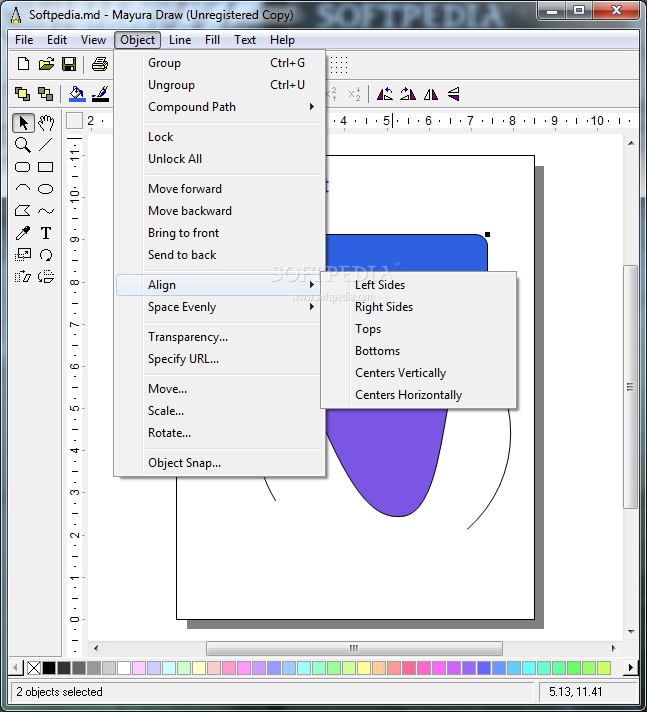Select the magnifier zoom tool
This screenshot has height=712, width=647.
(23, 145)
